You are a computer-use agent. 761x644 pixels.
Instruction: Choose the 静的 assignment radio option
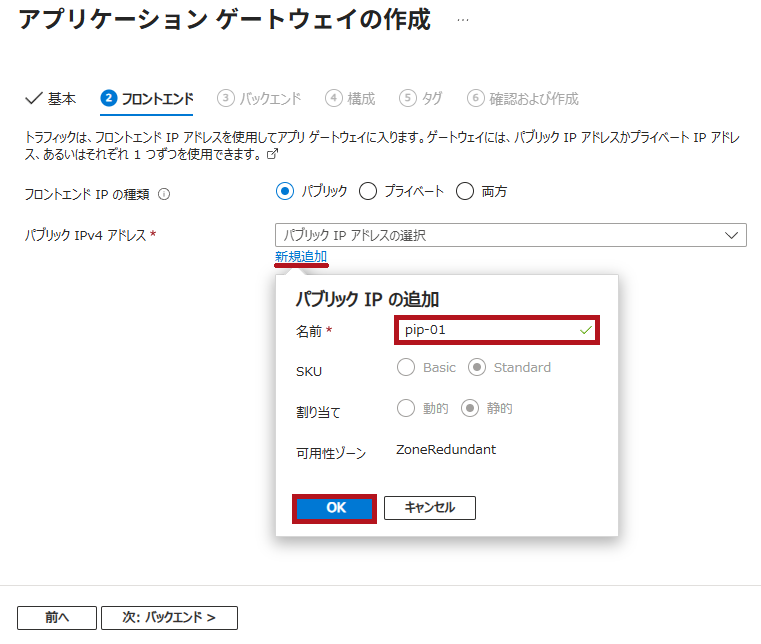click(x=470, y=408)
